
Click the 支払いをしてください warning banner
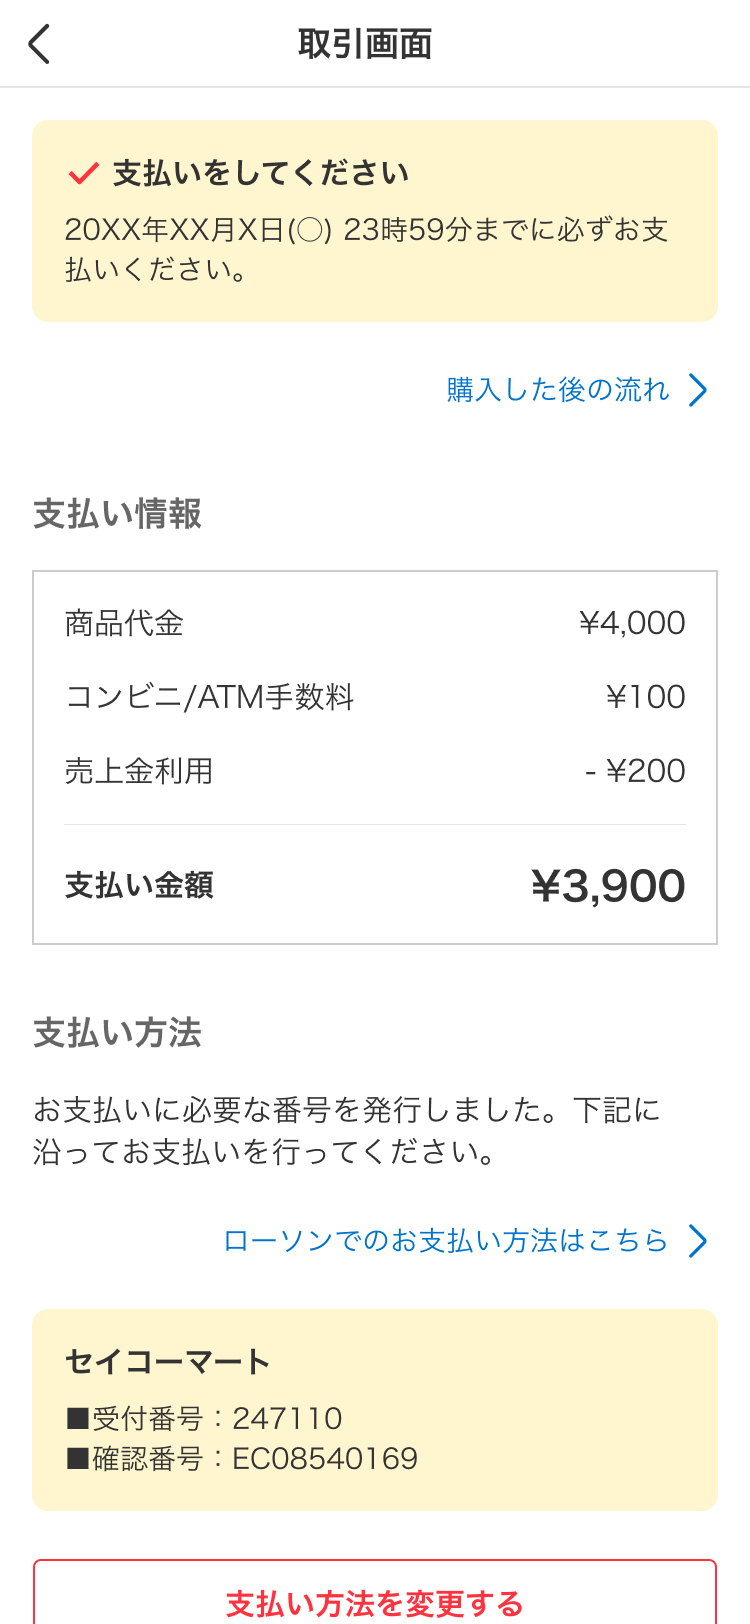click(x=375, y=220)
